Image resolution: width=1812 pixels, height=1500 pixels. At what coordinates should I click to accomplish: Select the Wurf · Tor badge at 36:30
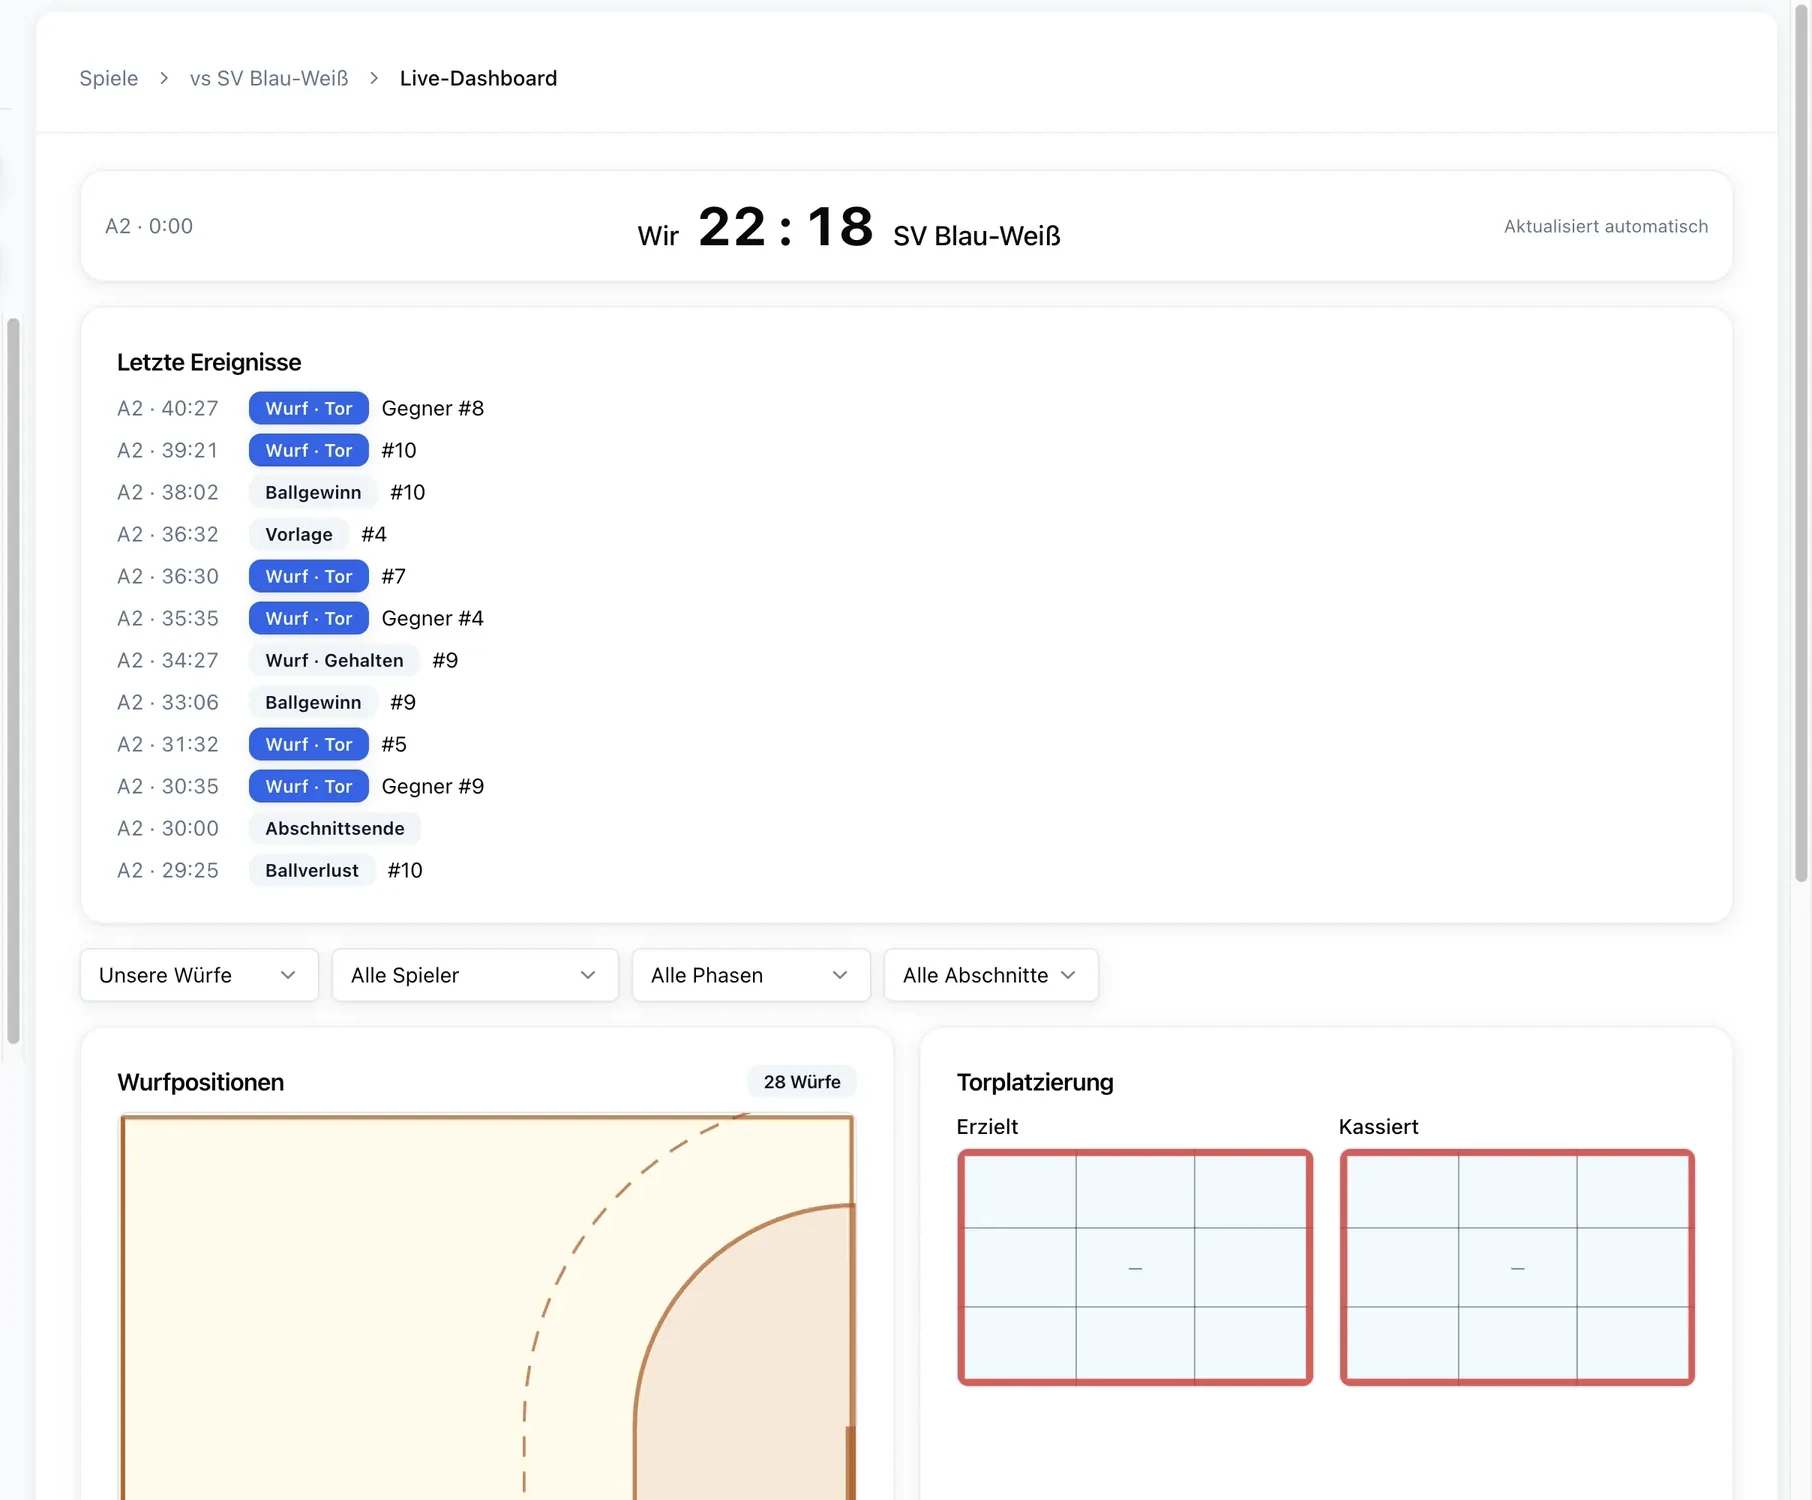309,576
